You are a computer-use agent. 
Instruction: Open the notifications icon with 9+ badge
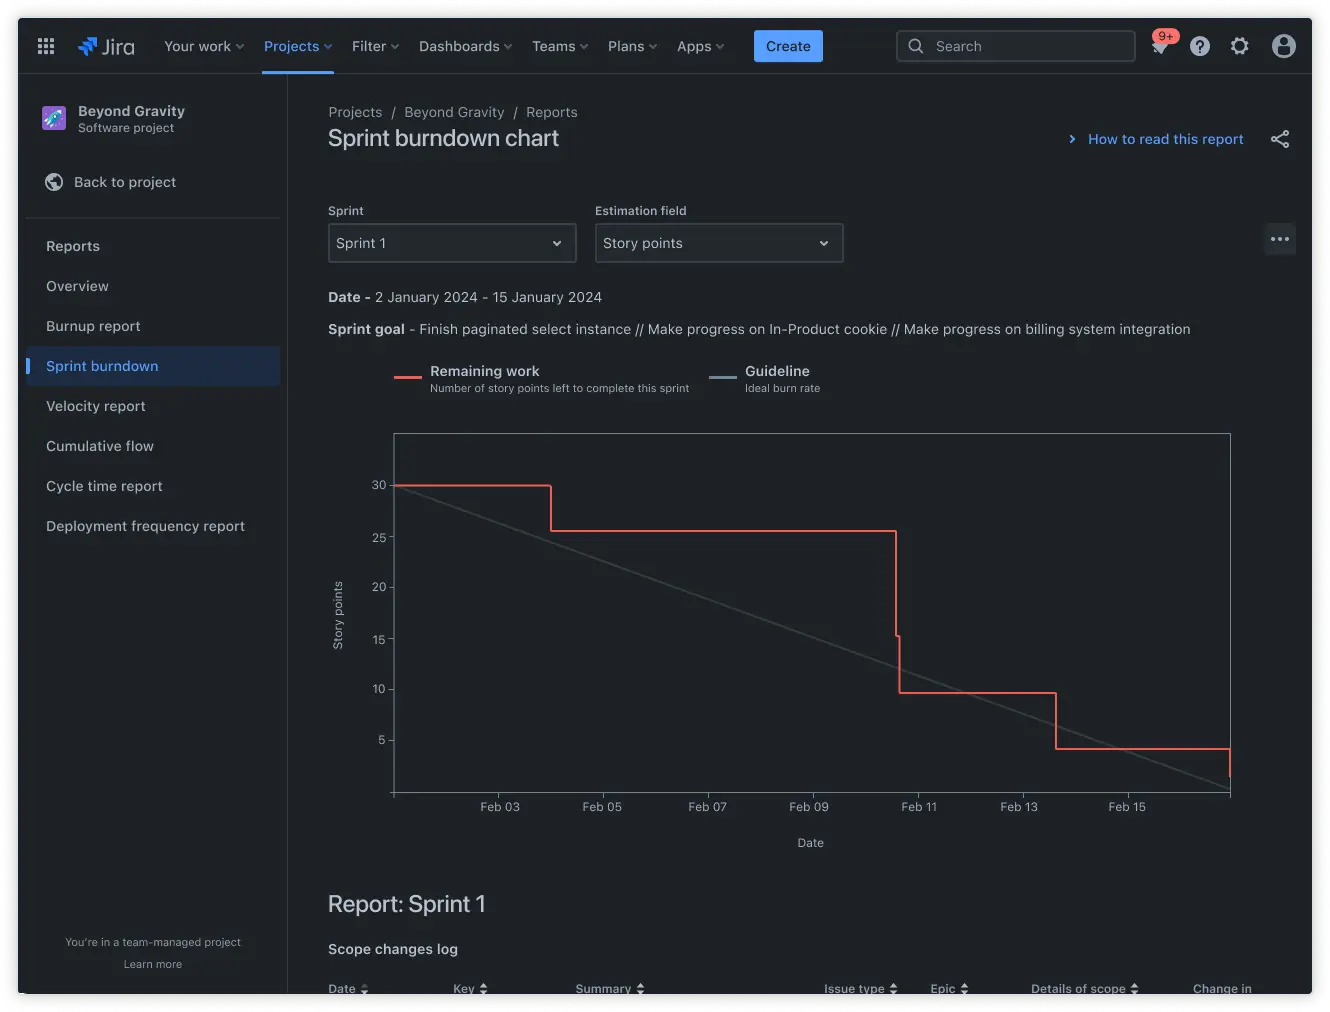pyautogui.click(x=1161, y=45)
